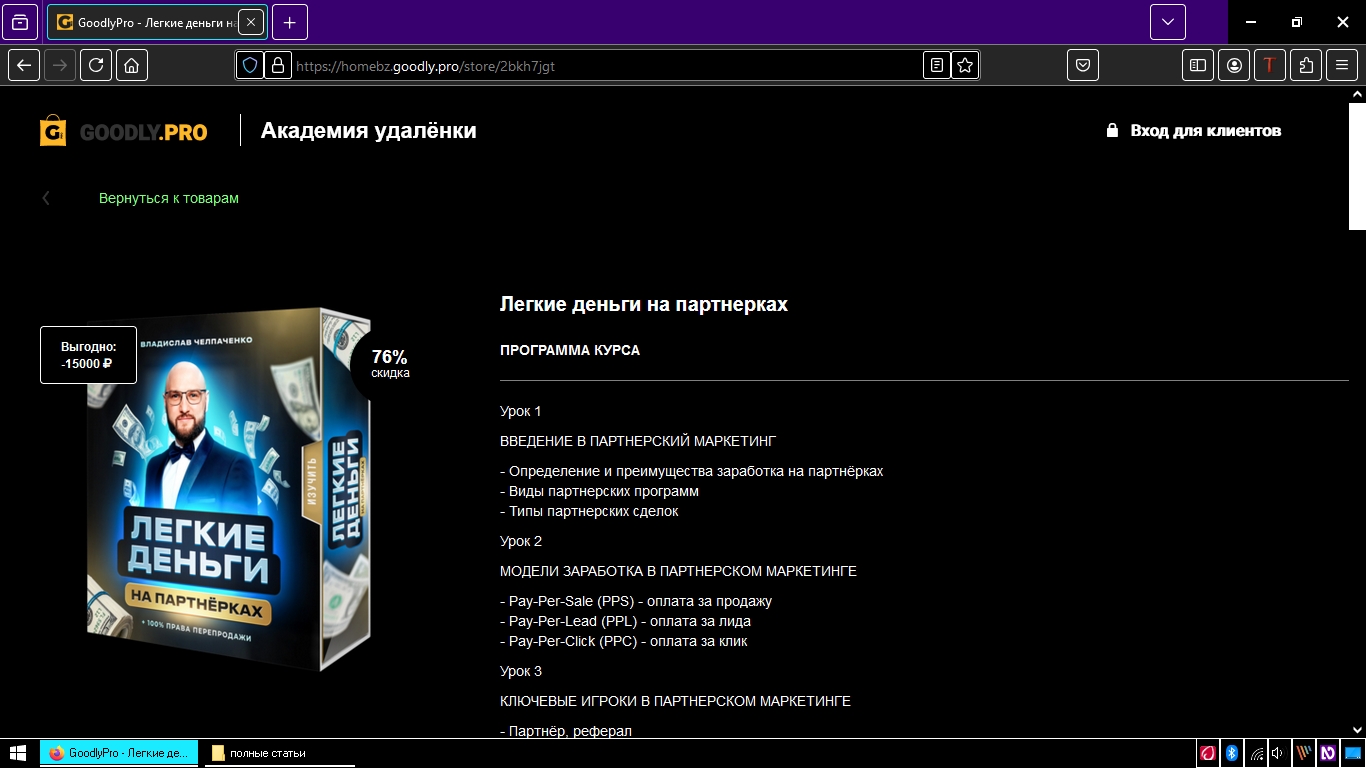1366x768 pixels.
Task: Open the browser application hamburger menu
Action: point(1342,65)
